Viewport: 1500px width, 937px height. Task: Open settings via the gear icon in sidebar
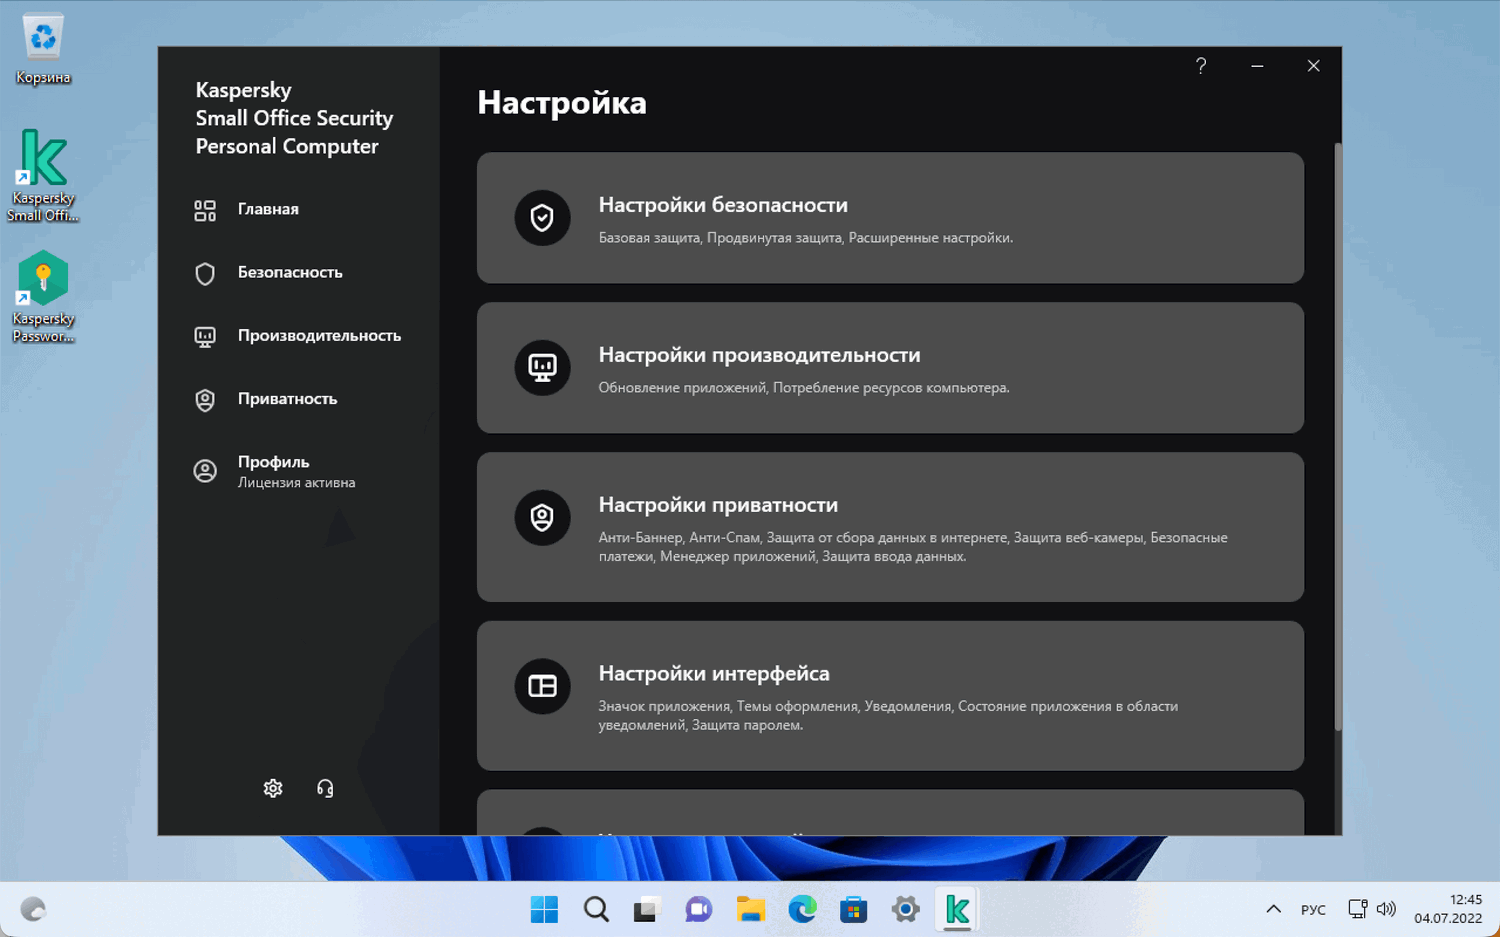tap(273, 788)
